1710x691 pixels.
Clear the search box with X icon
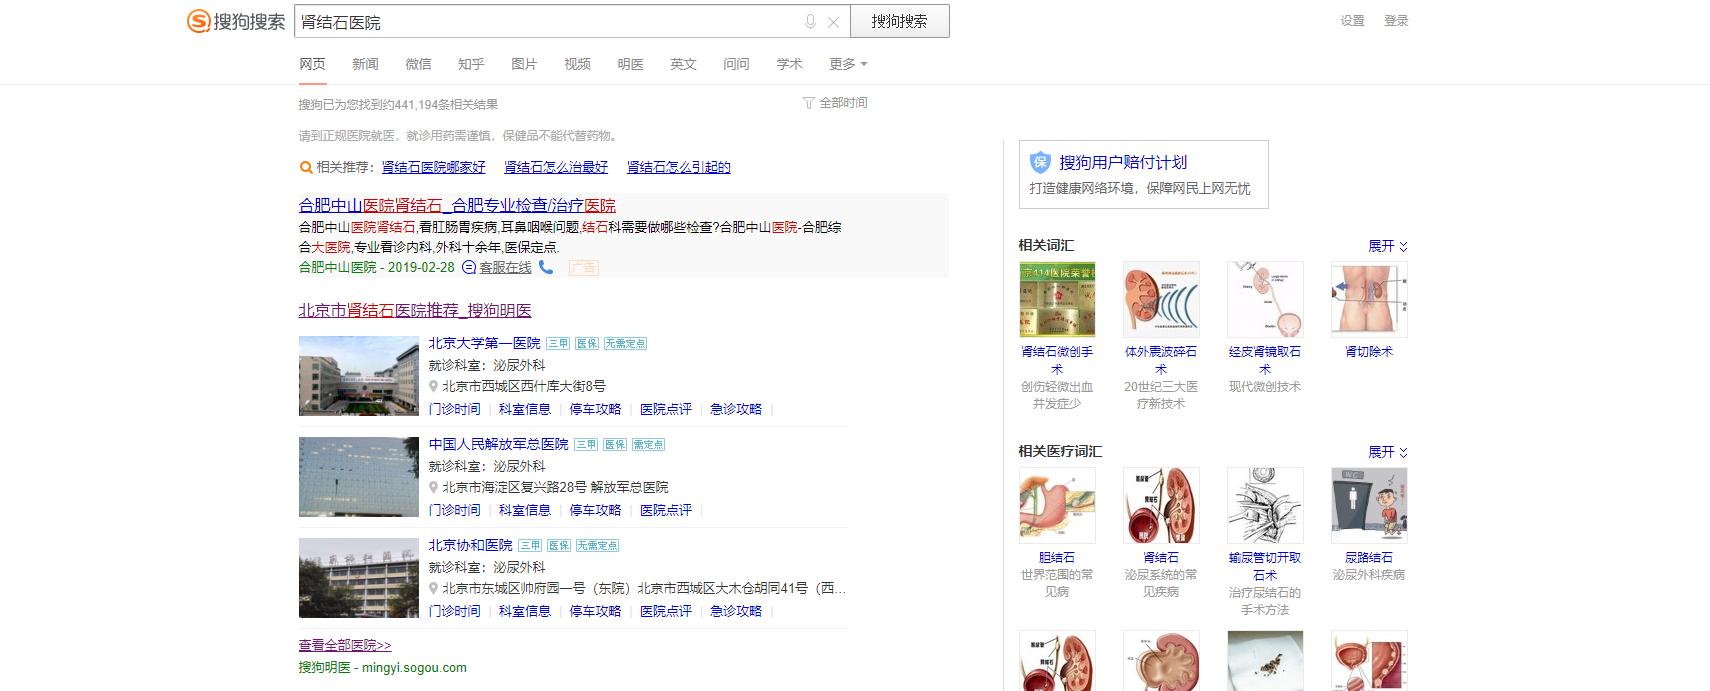[x=833, y=22]
